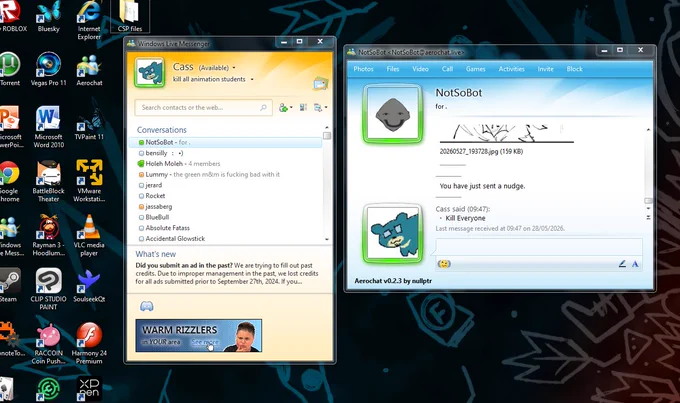Expand the Cass status dropdown arrow

point(234,68)
